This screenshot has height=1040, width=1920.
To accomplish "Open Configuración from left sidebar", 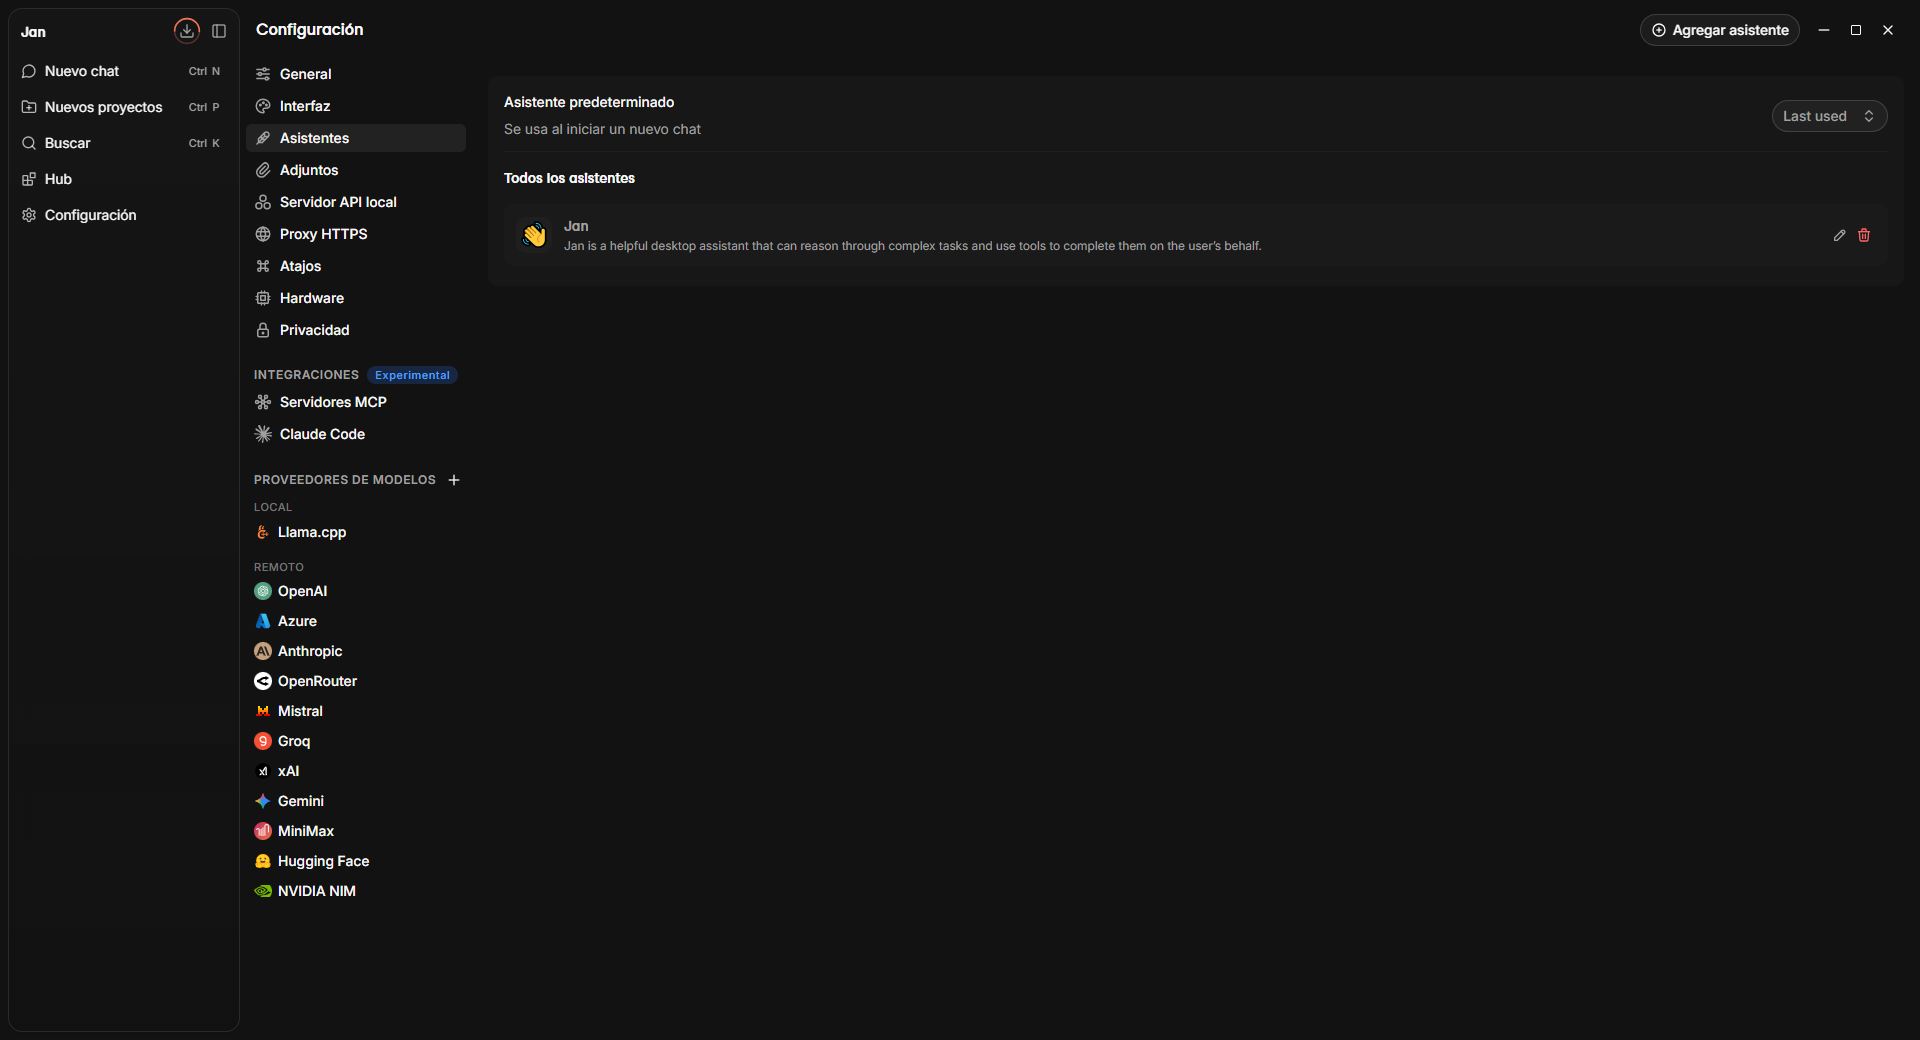I will pos(123,215).
